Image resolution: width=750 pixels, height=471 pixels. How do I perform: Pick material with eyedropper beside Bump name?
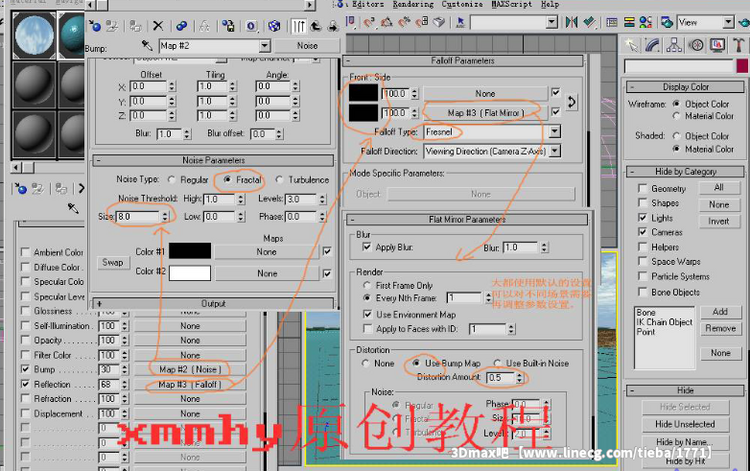(x=147, y=45)
